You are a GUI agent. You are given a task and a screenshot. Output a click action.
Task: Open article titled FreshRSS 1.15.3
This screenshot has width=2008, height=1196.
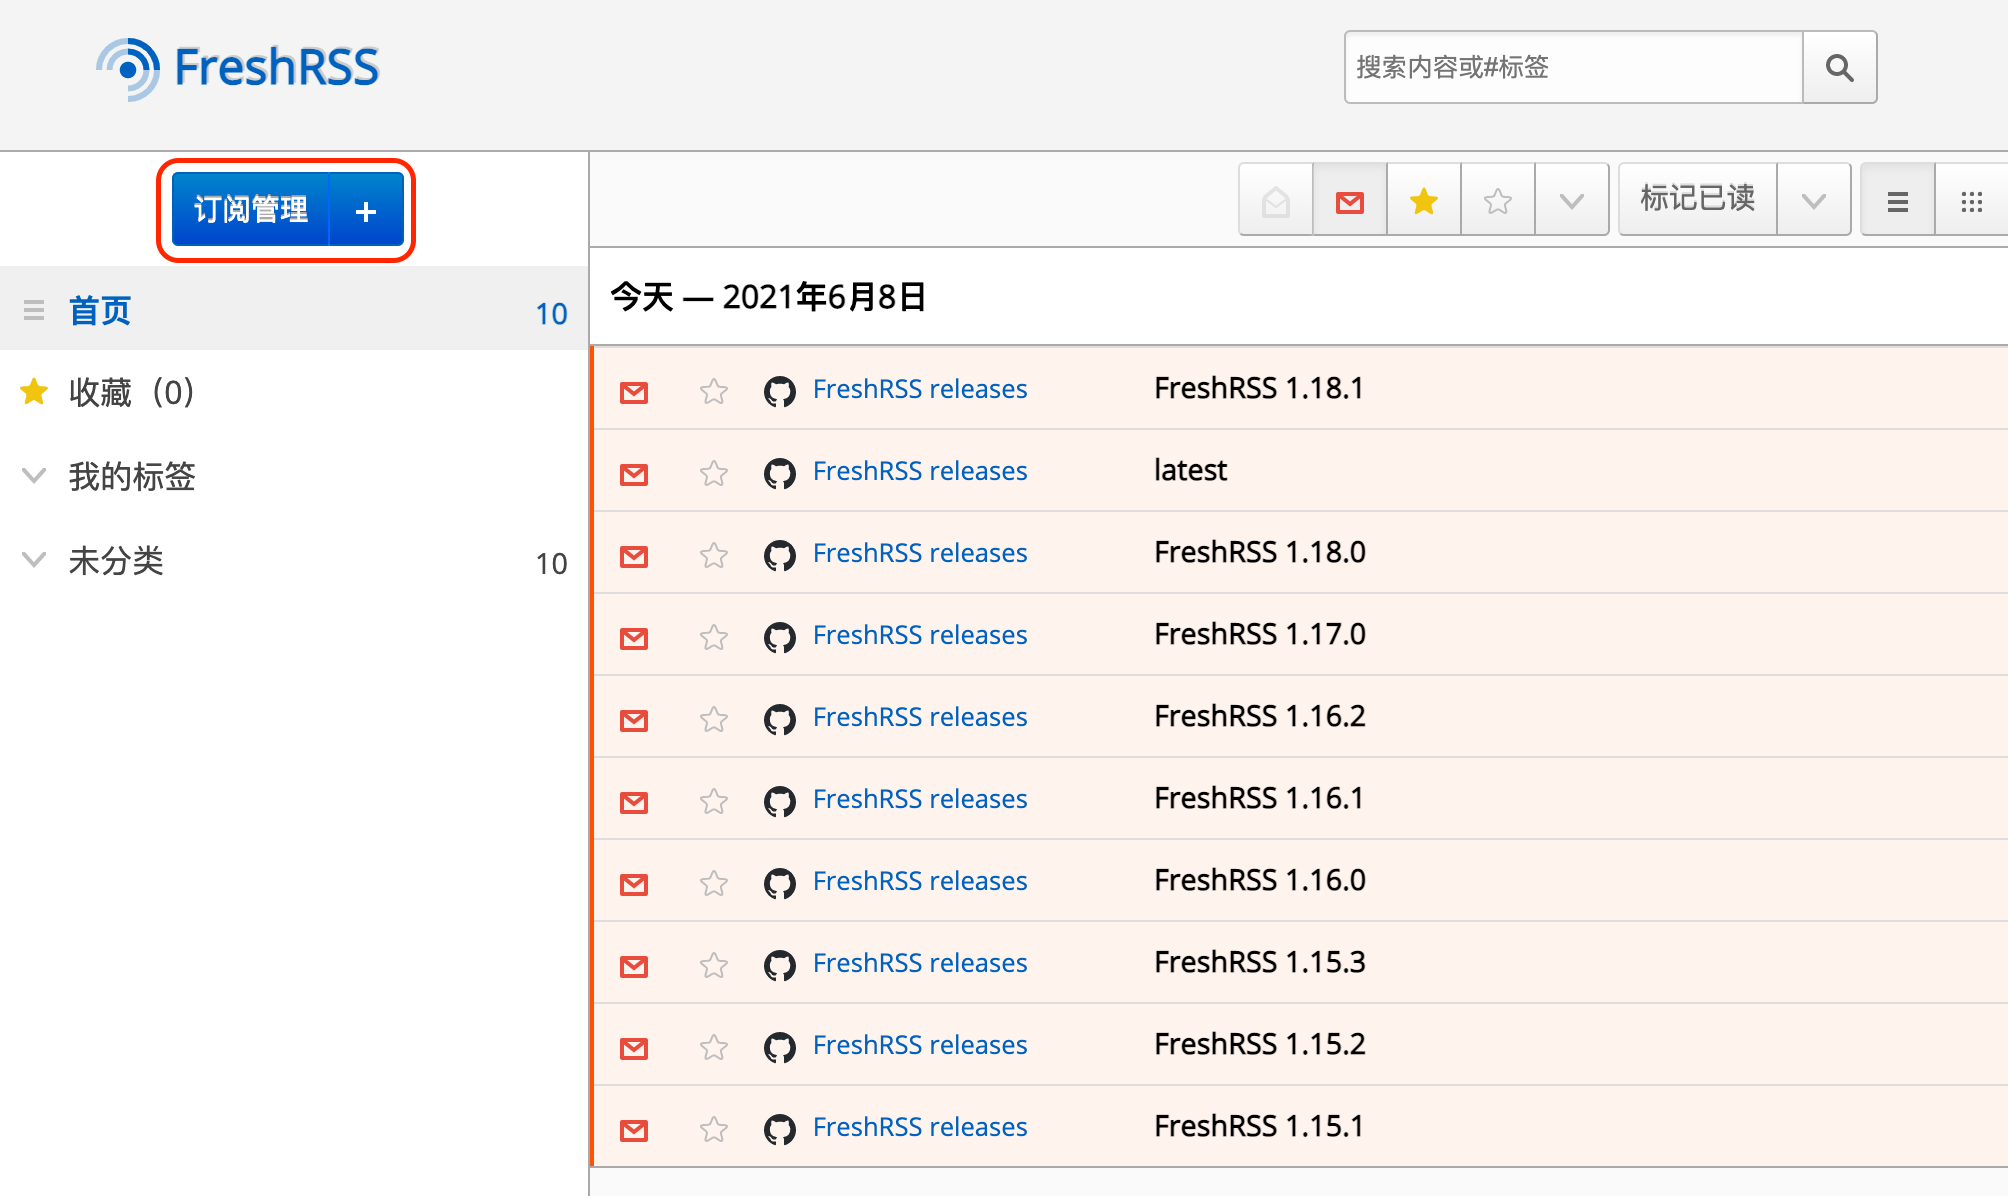(1260, 962)
